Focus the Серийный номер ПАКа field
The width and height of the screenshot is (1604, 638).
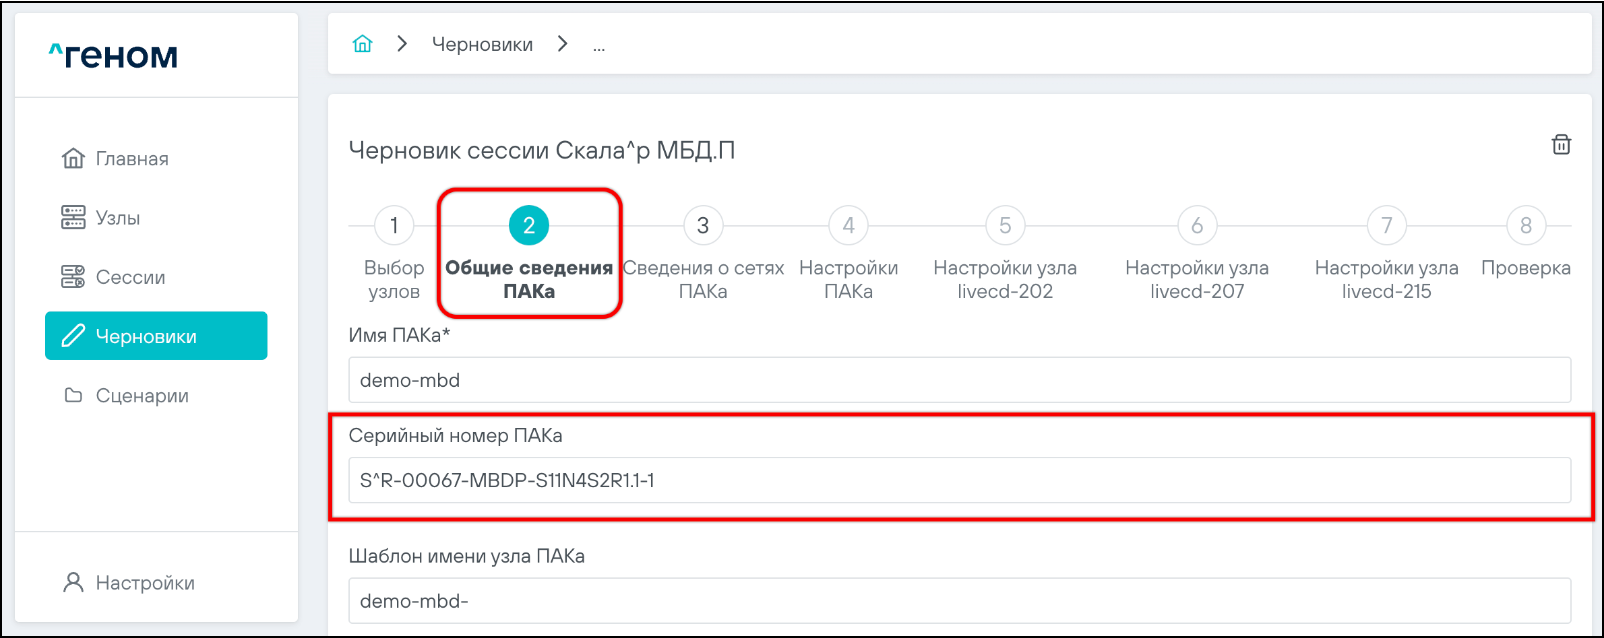pos(959,480)
